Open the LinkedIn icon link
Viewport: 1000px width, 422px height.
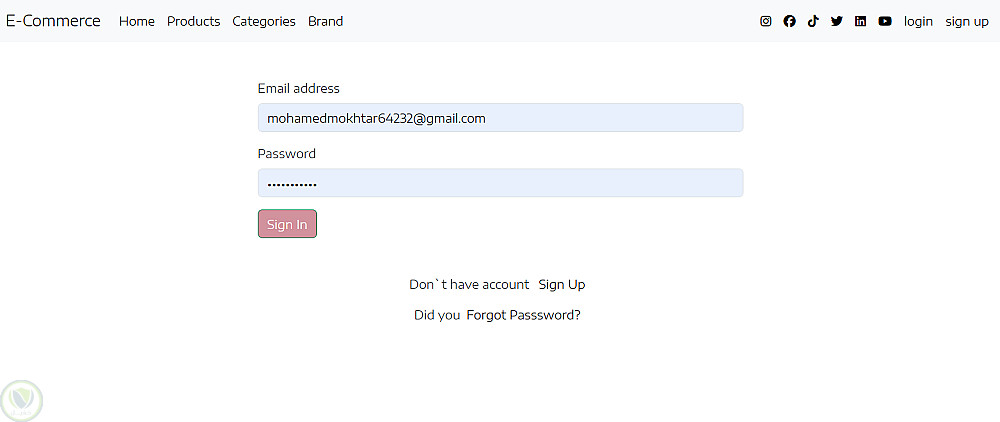tap(861, 21)
